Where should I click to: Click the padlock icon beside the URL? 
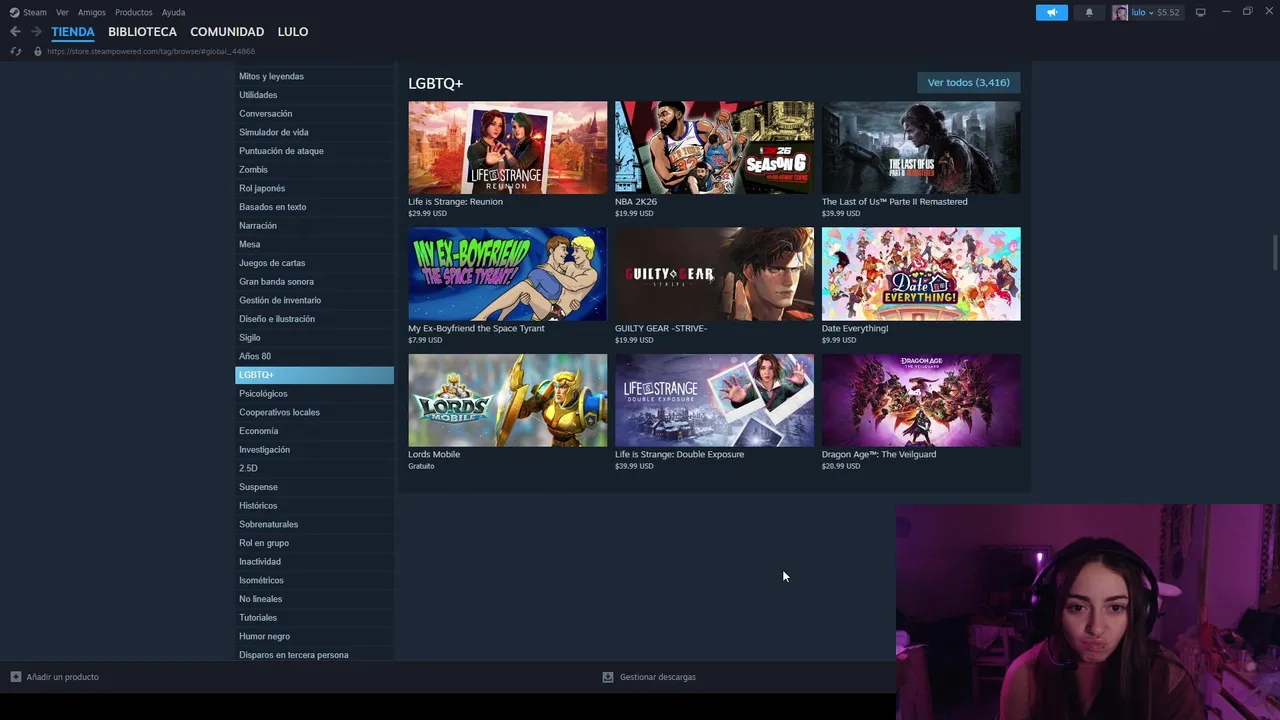click(x=38, y=51)
